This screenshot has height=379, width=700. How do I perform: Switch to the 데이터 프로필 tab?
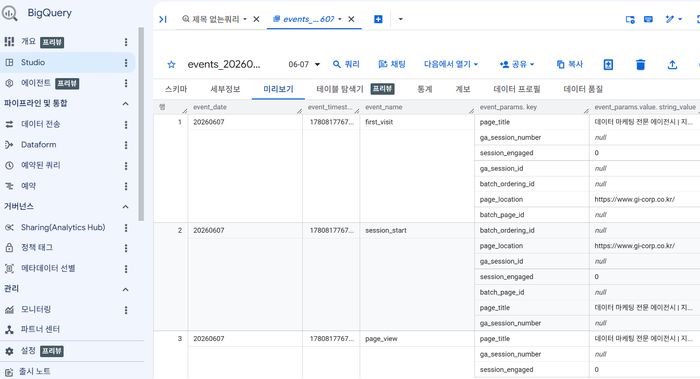click(x=517, y=89)
